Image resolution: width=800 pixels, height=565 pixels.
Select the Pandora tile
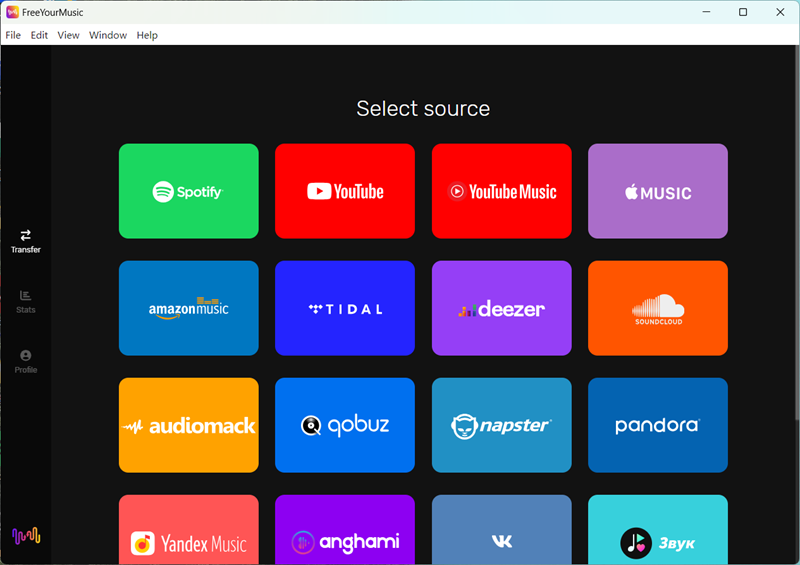658,425
